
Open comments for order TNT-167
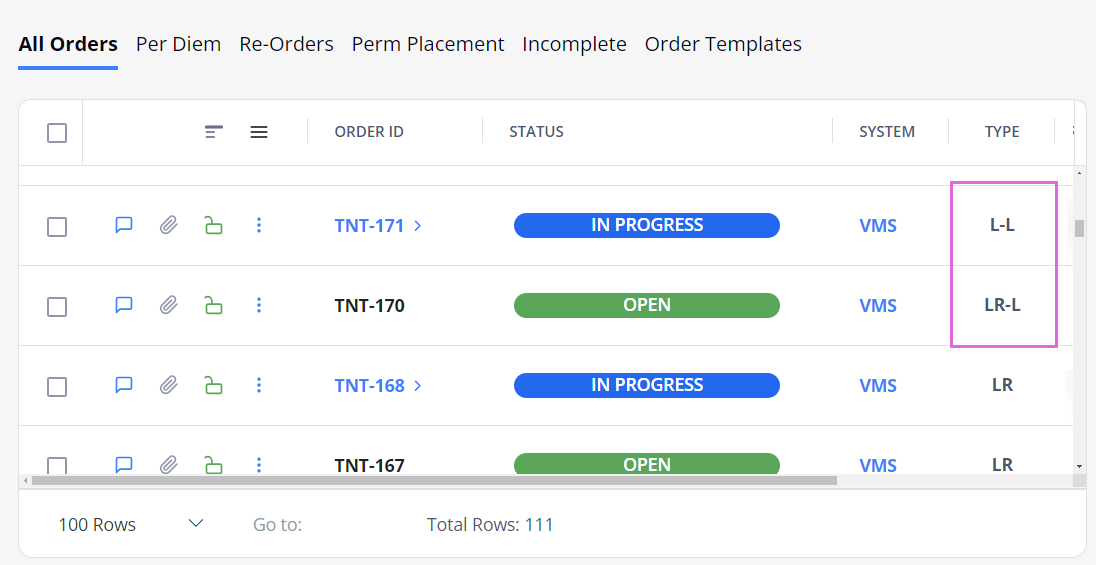point(124,464)
